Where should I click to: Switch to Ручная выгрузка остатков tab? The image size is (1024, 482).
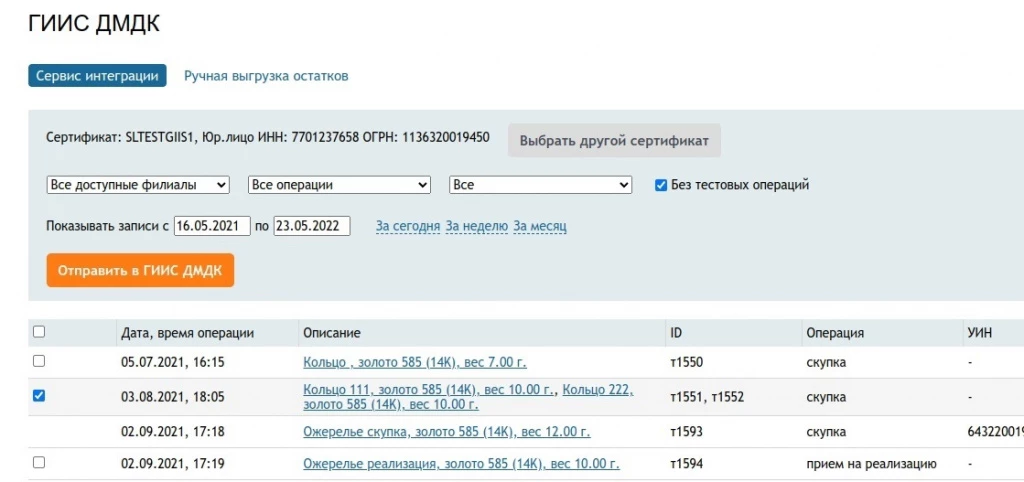tap(266, 76)
